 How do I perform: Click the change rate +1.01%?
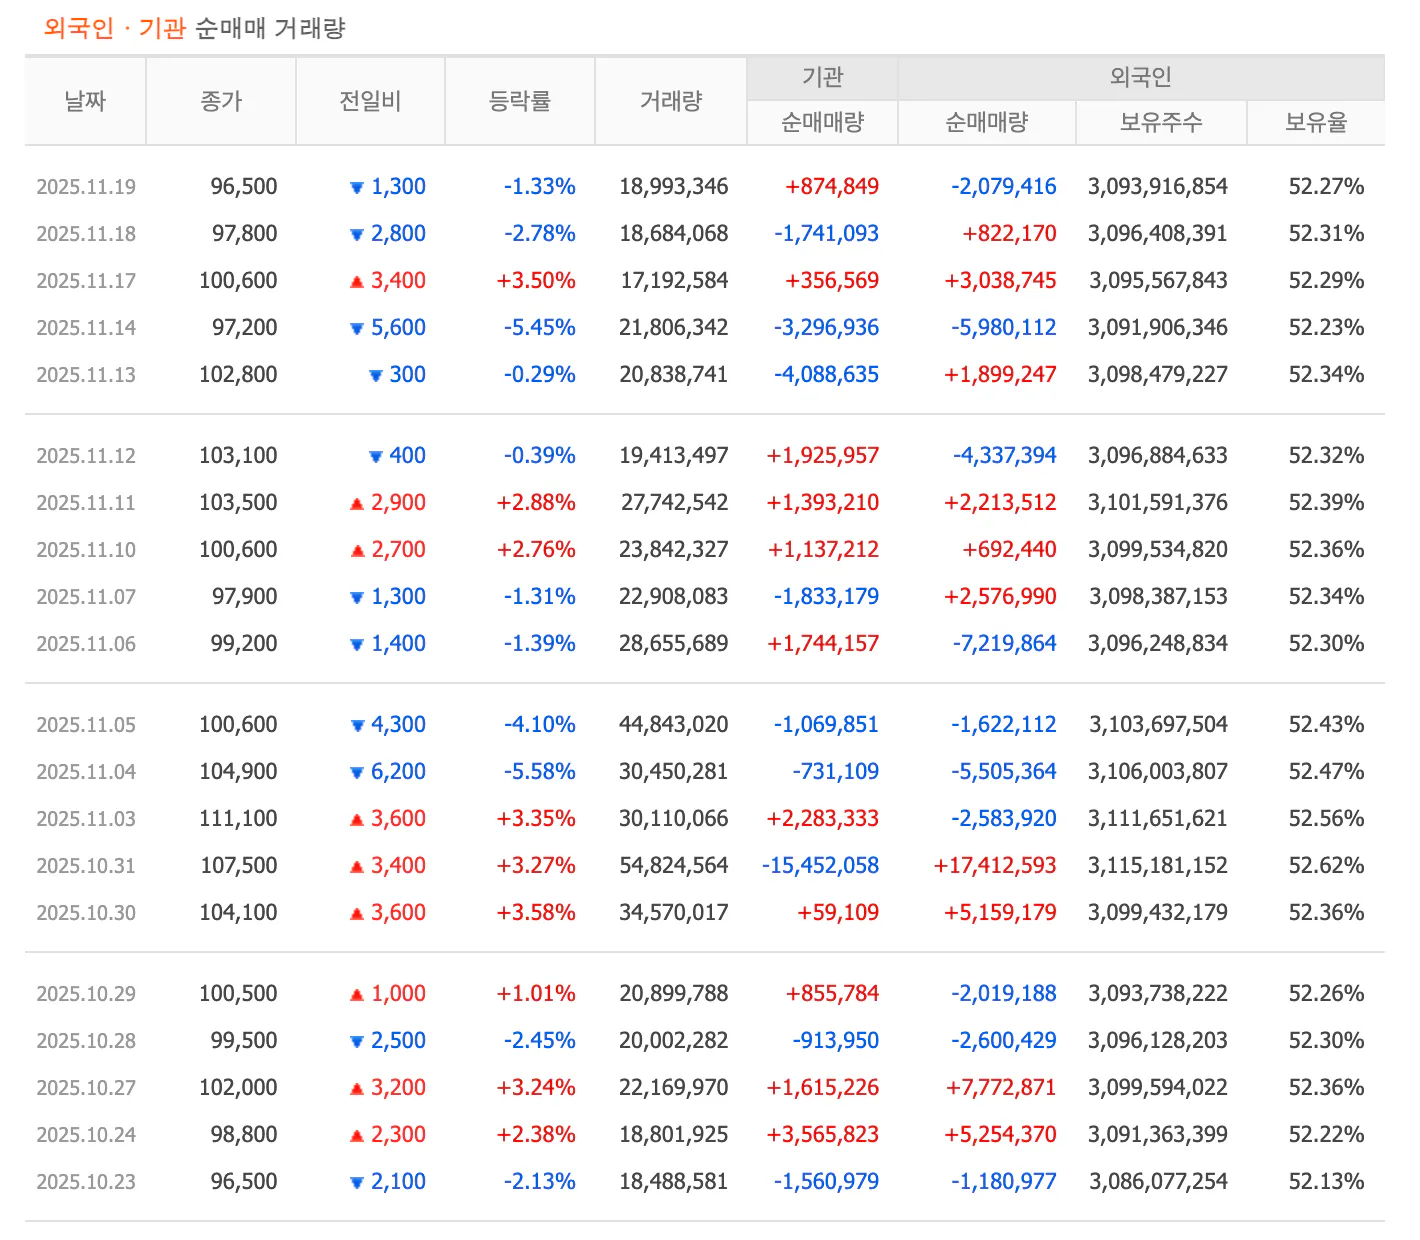click(x=536, y=994)
